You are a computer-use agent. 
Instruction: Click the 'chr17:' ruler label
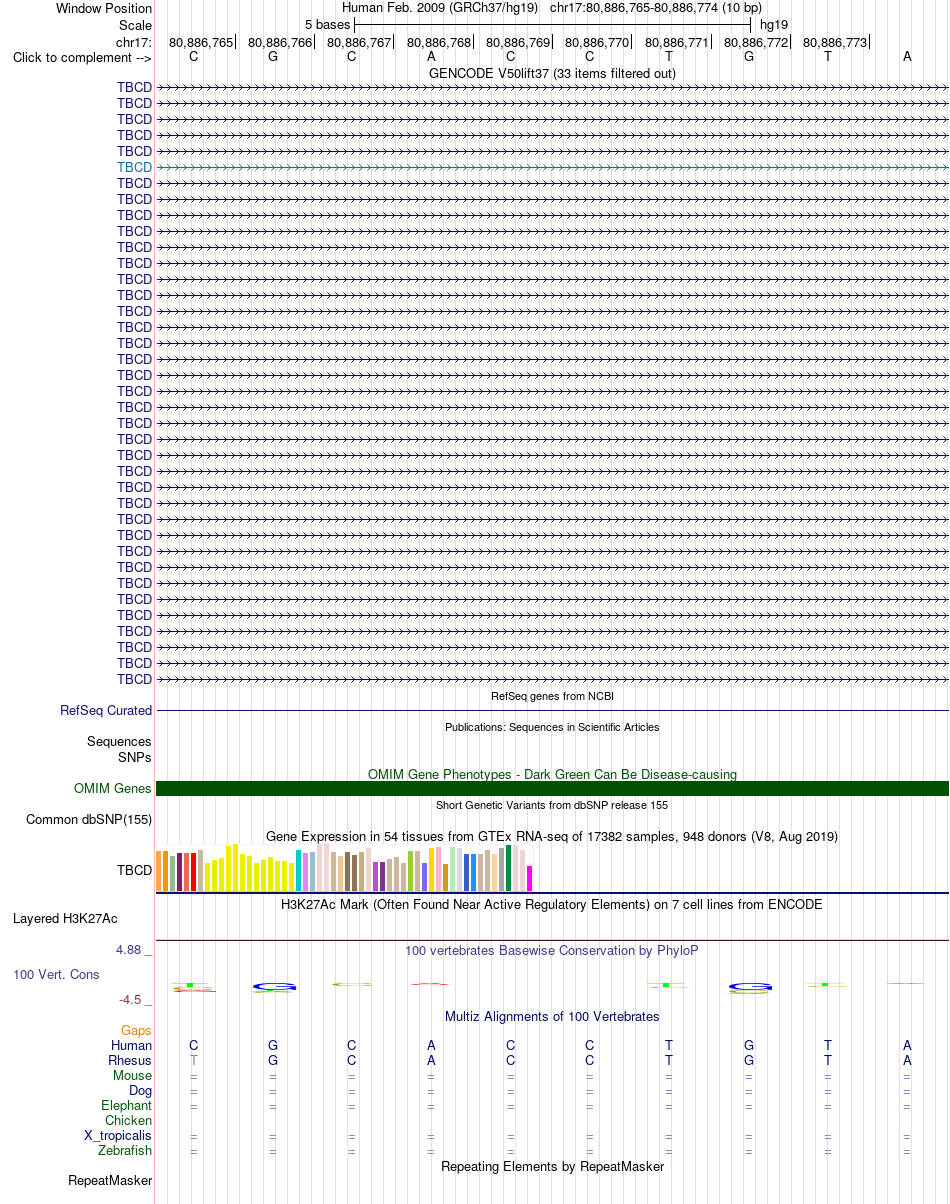(x=134, y=43)
